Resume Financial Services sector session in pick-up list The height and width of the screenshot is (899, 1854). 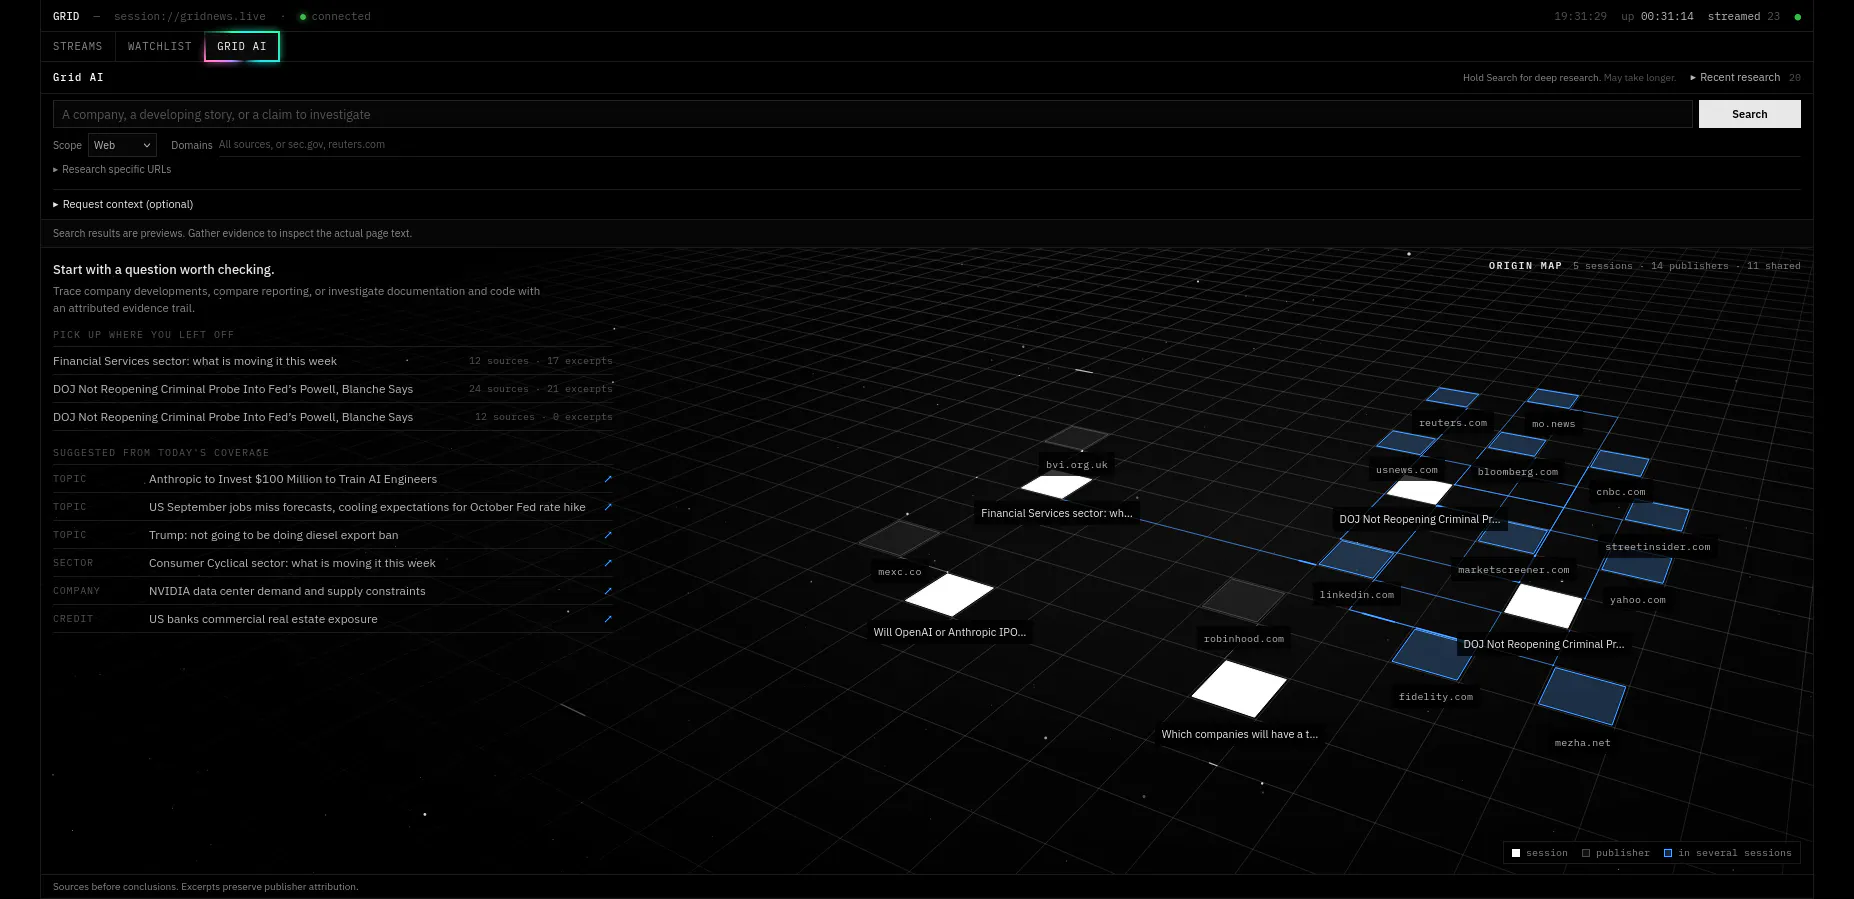[x=333, y=361]
